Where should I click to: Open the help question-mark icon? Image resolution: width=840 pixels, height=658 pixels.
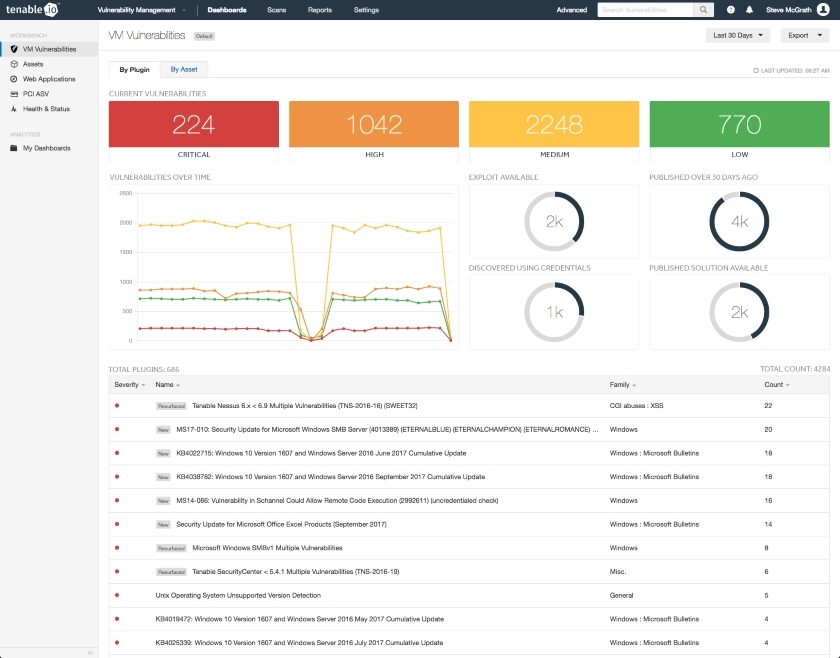(731, 10)
